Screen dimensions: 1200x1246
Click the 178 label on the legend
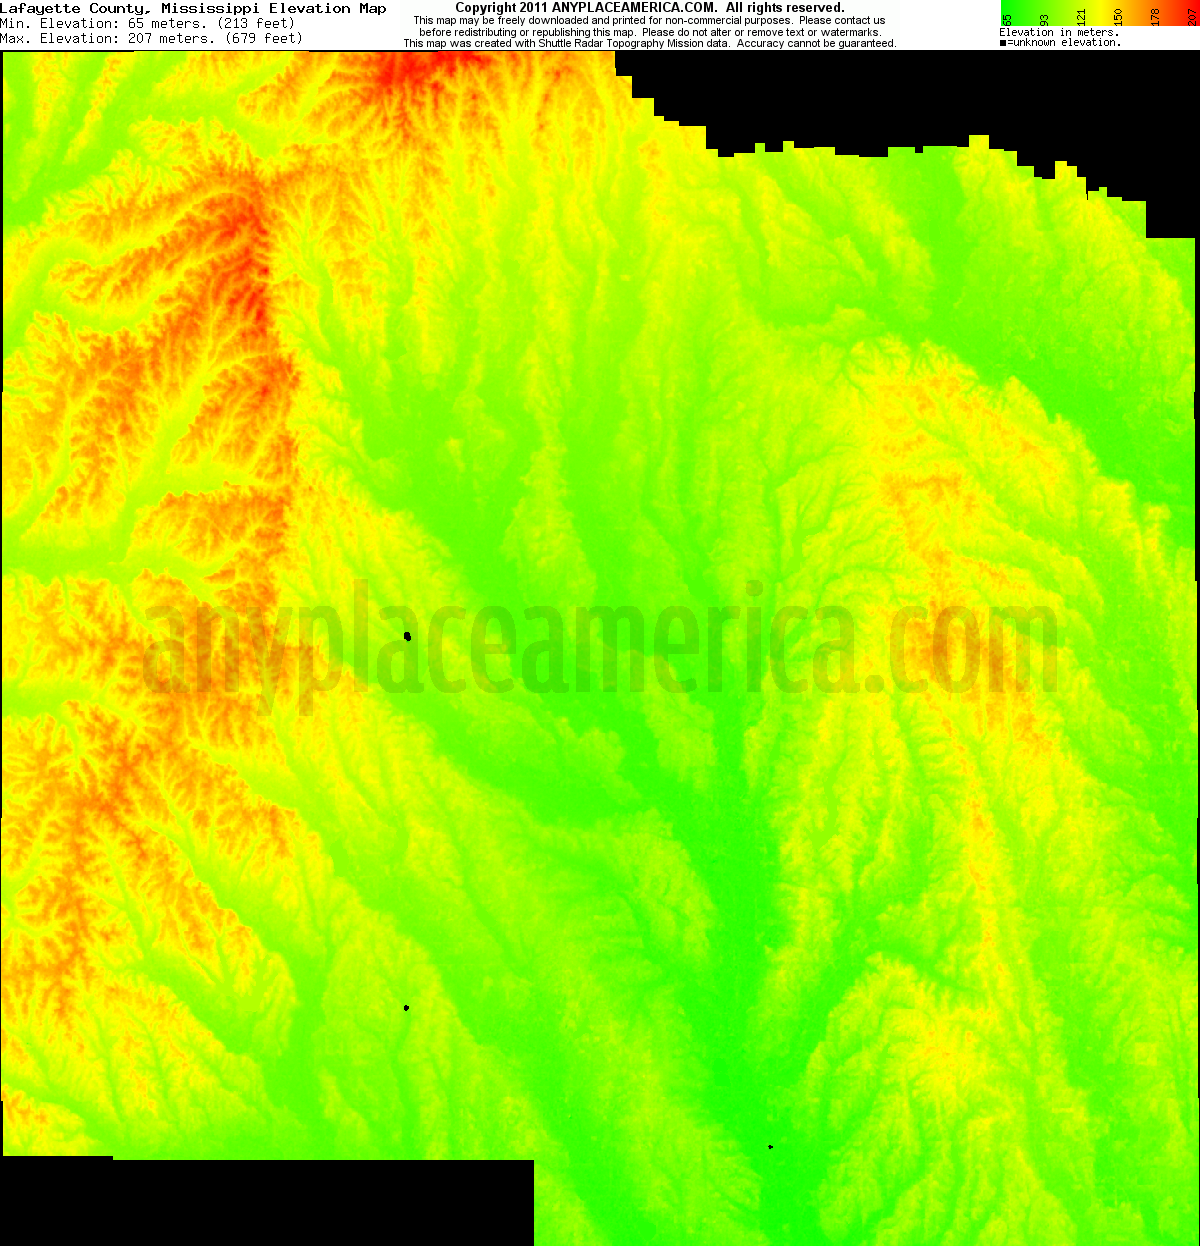1155,16
